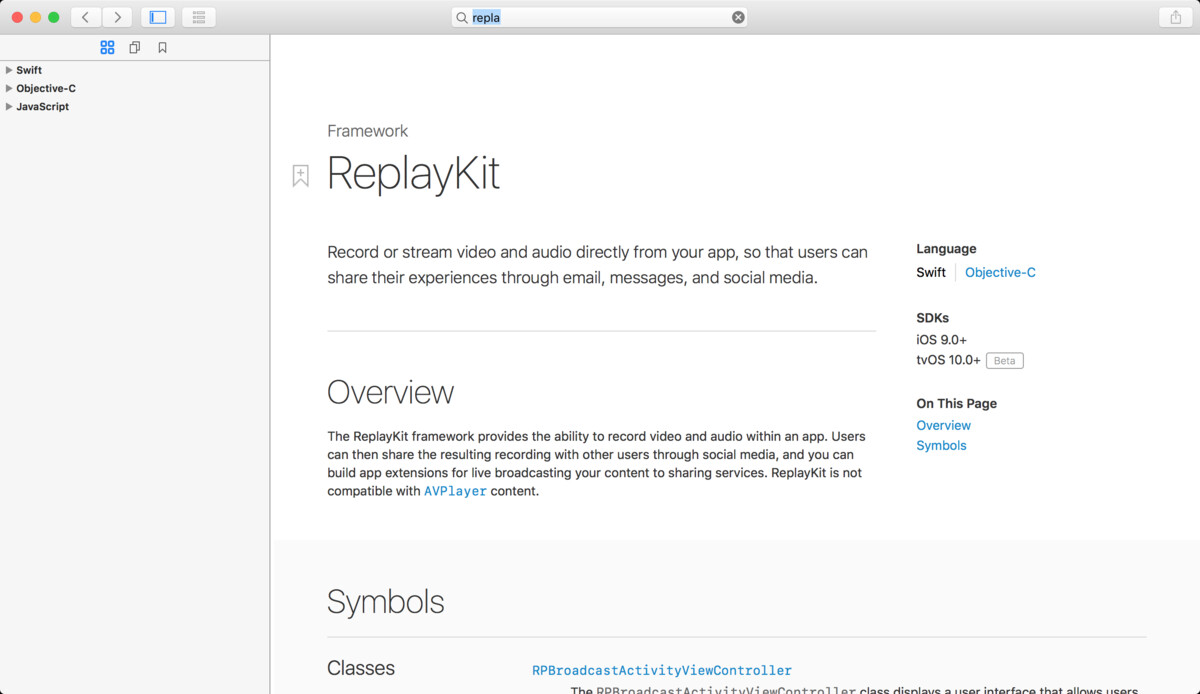This screenshot has width=1200, height=694.
Task: Navigate back to the previous documentation page
Action: coord(85,17)
